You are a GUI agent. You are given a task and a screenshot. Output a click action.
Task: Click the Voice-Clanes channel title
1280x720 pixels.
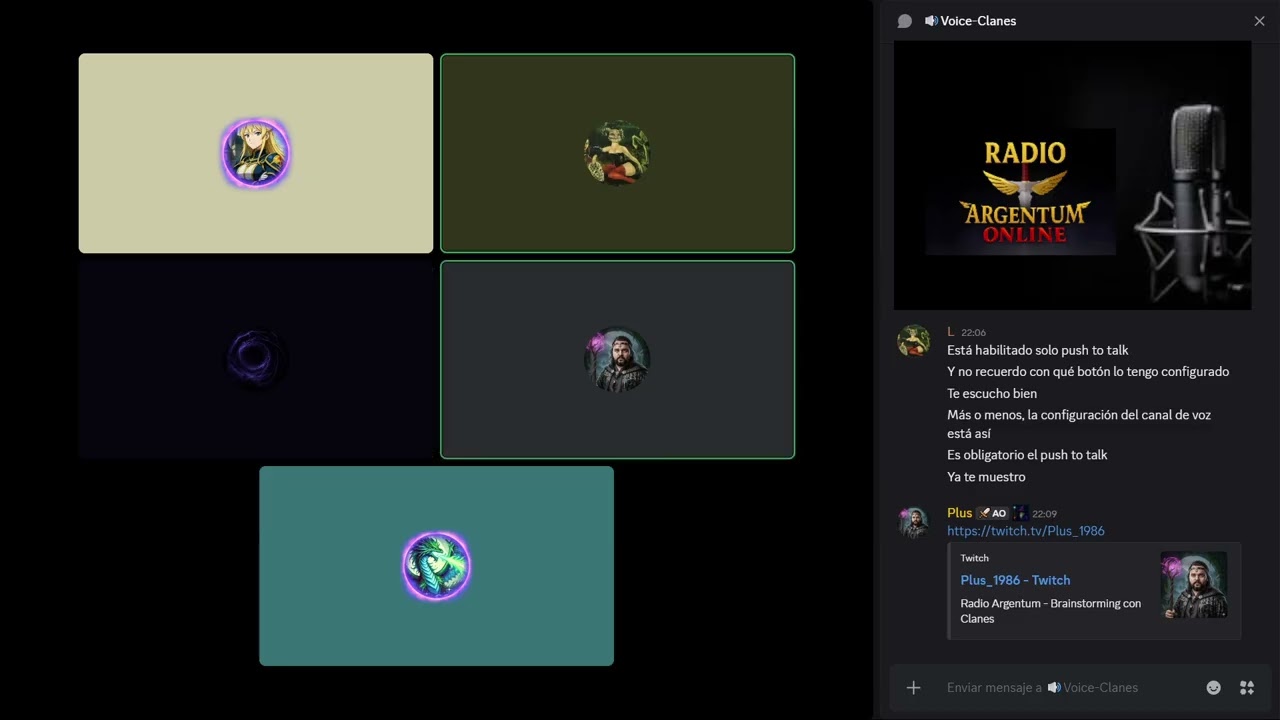point(978,21)
